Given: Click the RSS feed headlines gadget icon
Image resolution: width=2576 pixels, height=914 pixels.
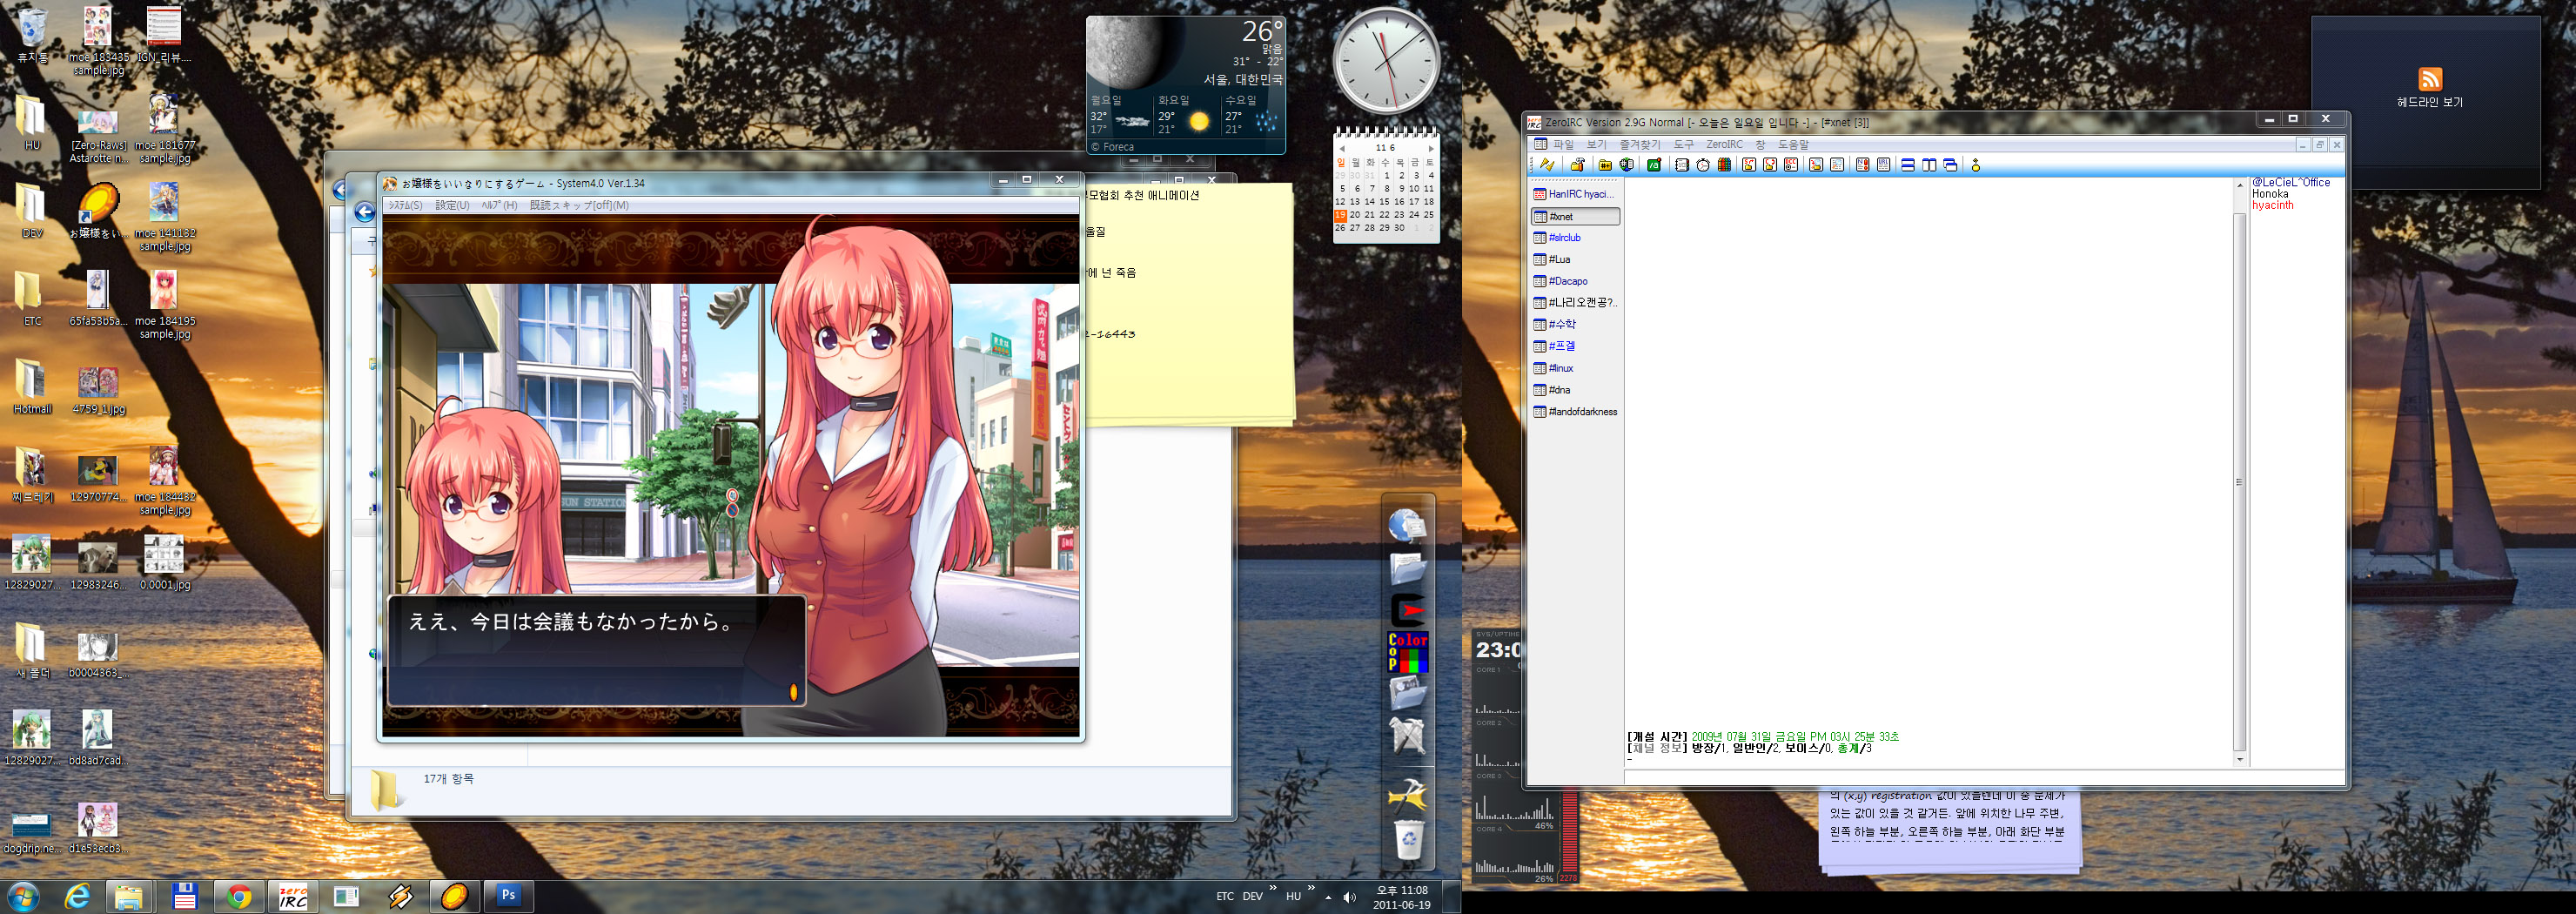Looking at the screenshot, I should point(2430,78).
